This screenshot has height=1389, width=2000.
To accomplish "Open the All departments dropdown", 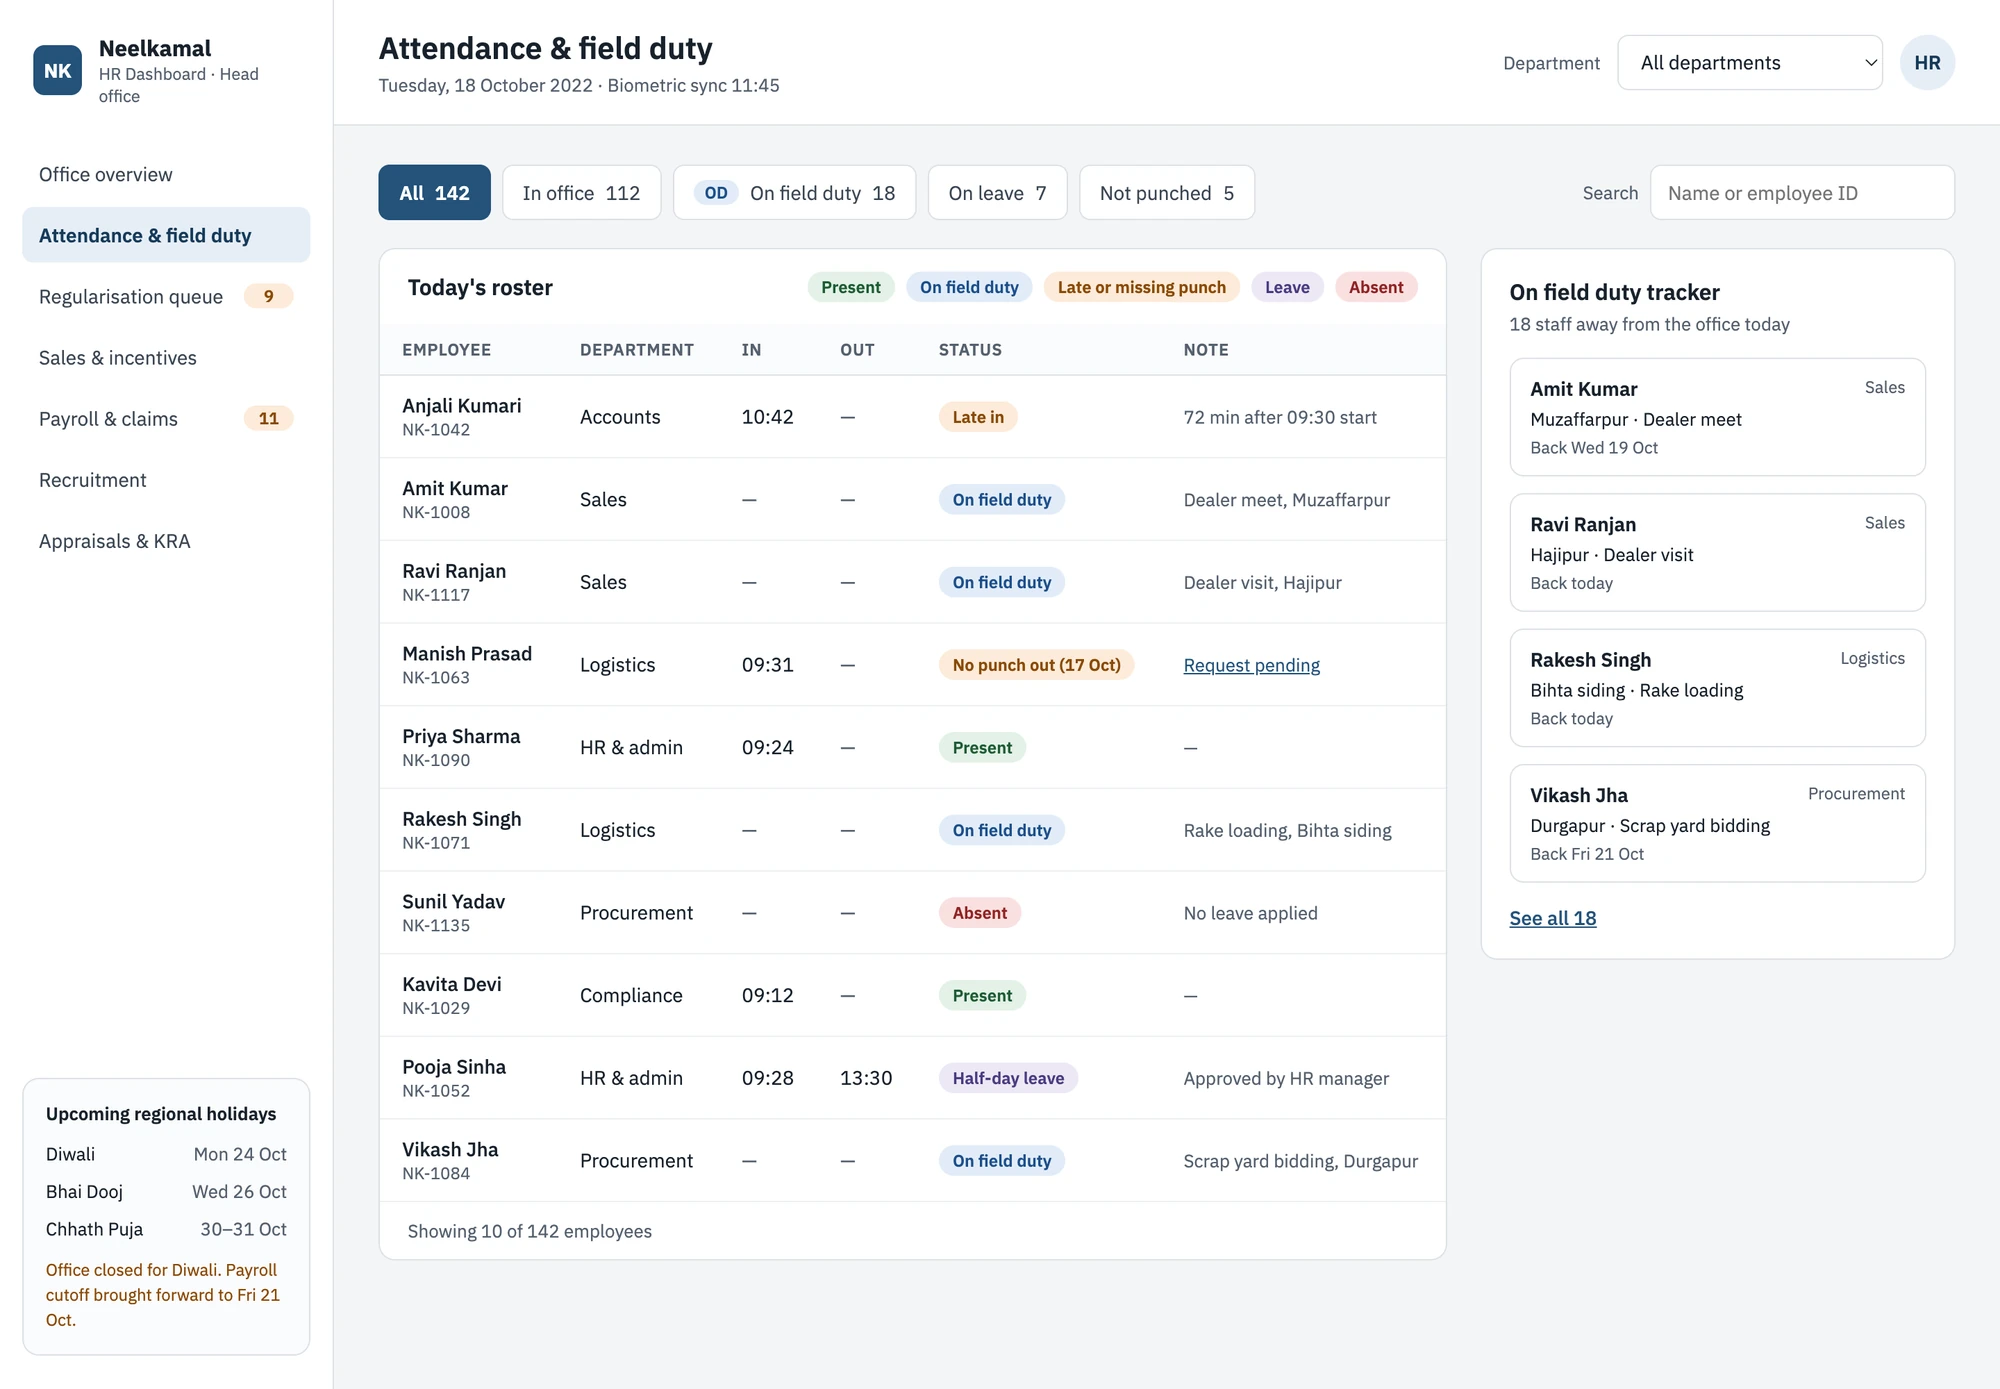I will (1750, 63).
